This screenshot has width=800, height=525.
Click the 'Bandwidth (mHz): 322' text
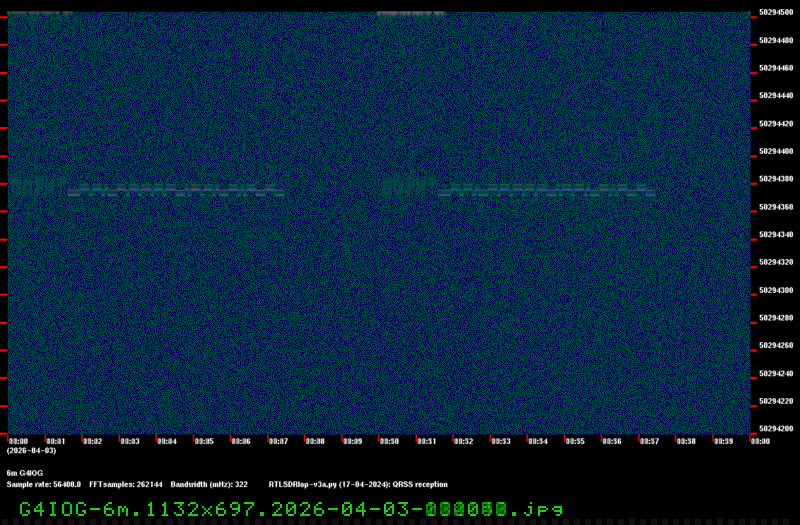point(209,484)
